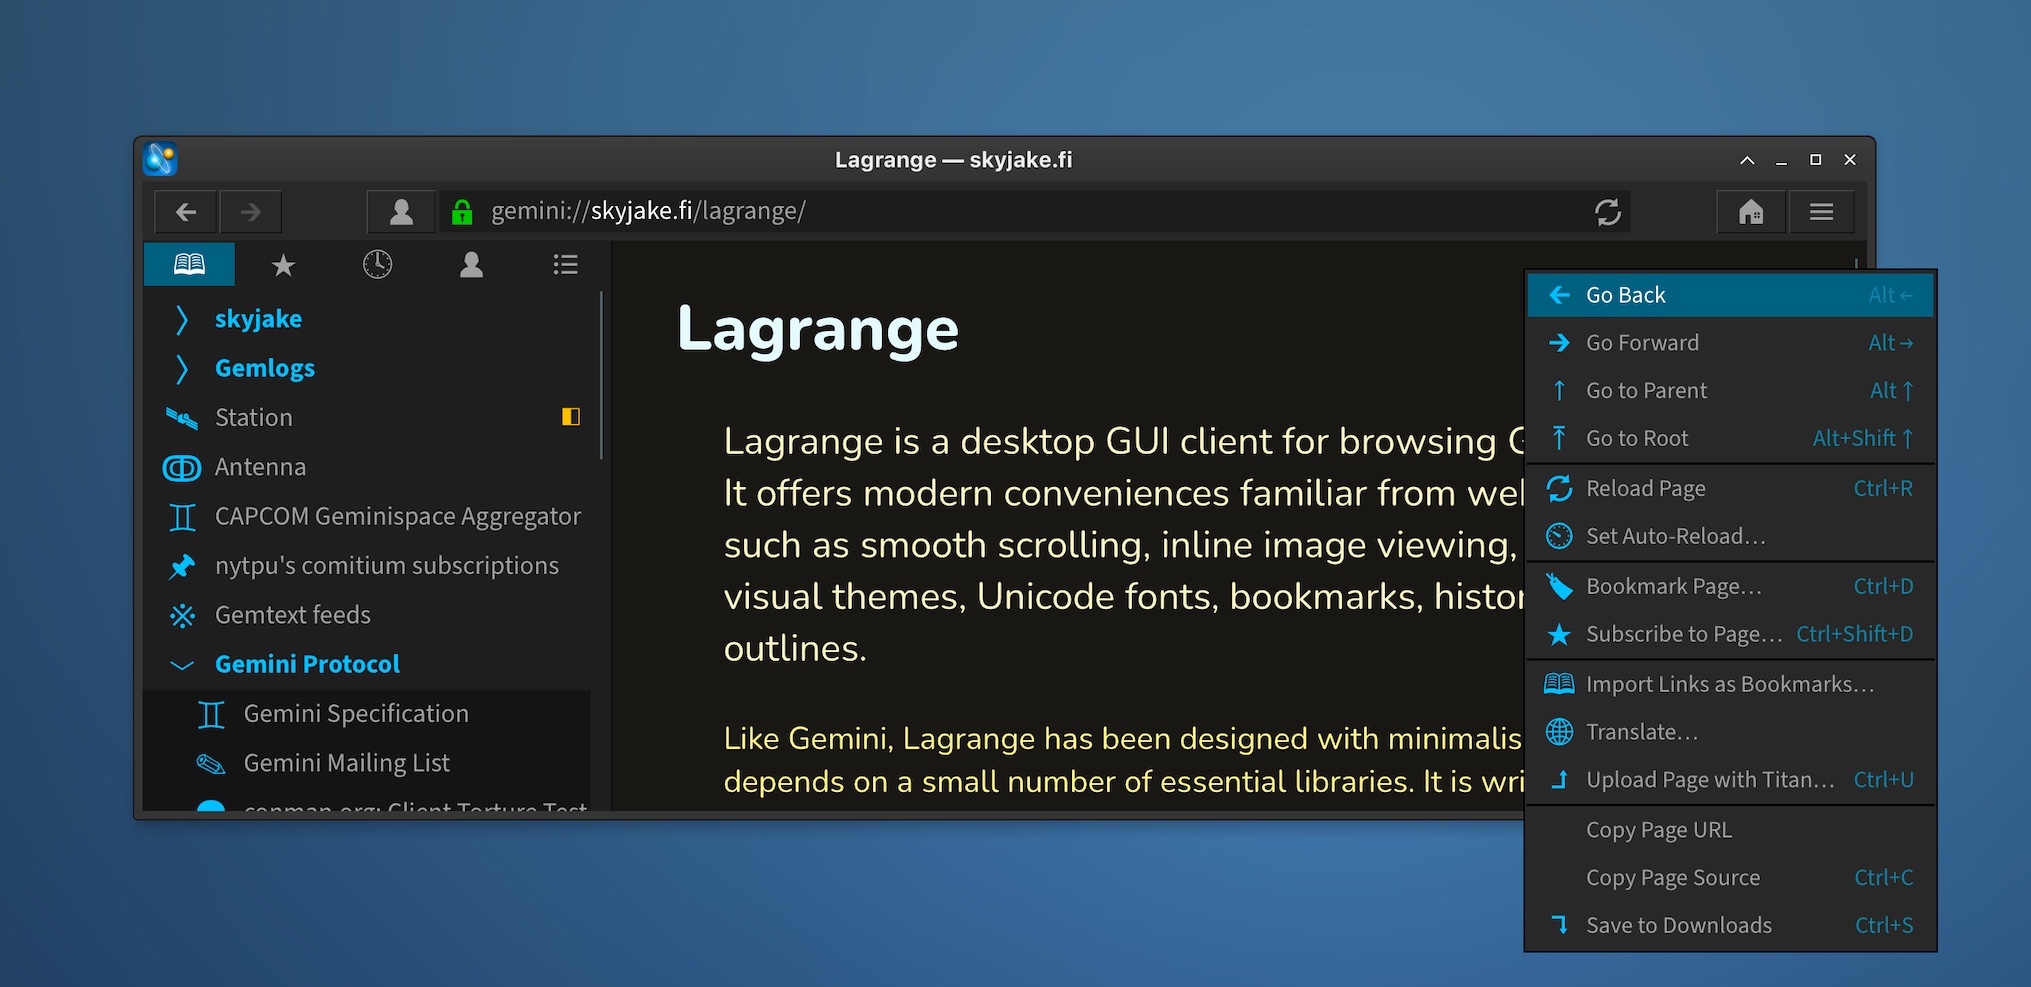2031x987 pixels.
Task: Click the title bar roll-up caret button
Action: (x=1747, y=160)
